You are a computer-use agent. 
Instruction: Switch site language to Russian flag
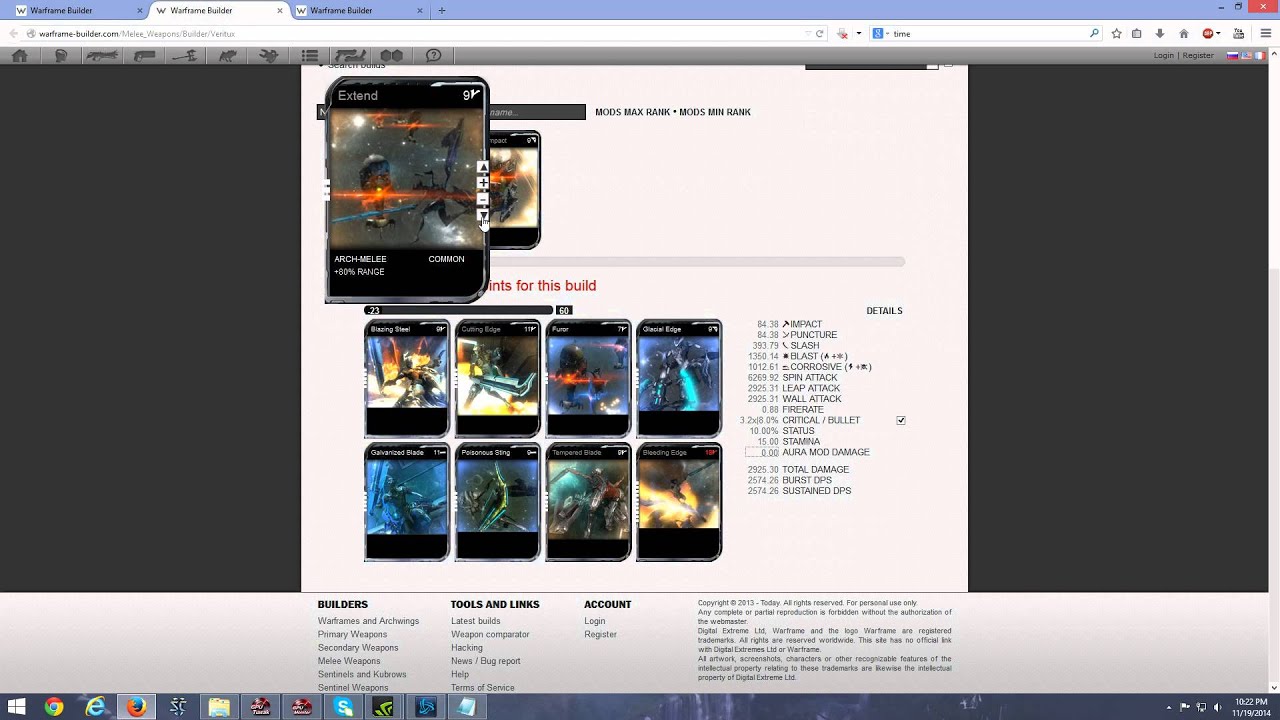point(1233,56)
